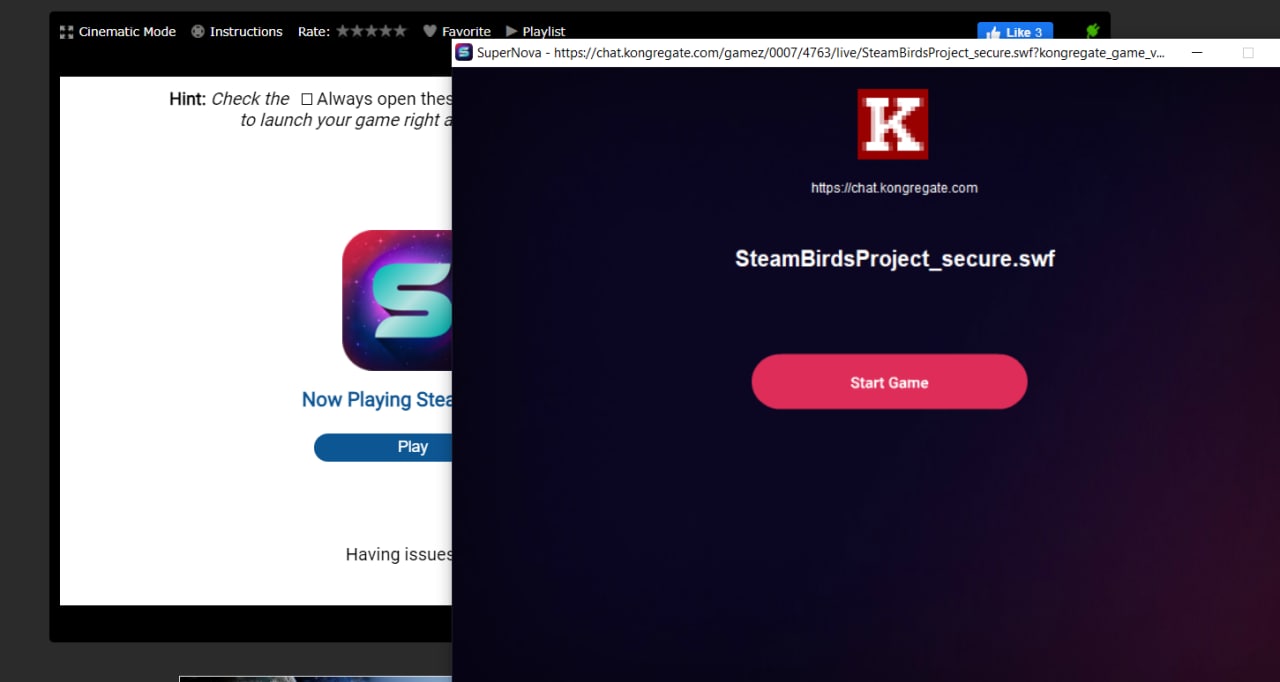The width and height of the screenshot is (1280, 682).
Task: Rate the game three stars
Action: pyautogui.click(x=371, y=31)
